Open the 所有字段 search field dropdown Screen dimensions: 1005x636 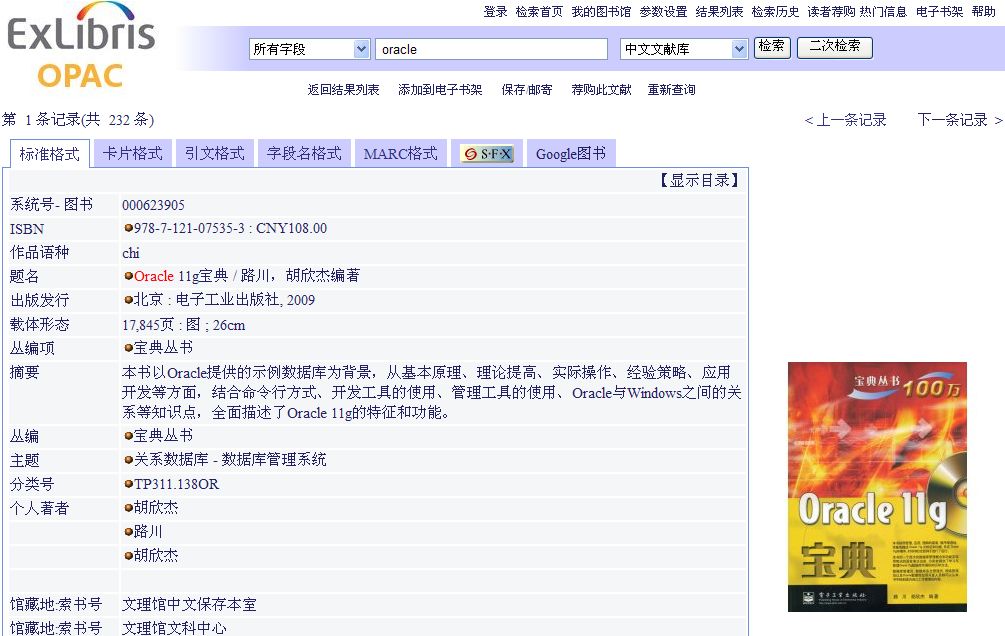[310, 49]
